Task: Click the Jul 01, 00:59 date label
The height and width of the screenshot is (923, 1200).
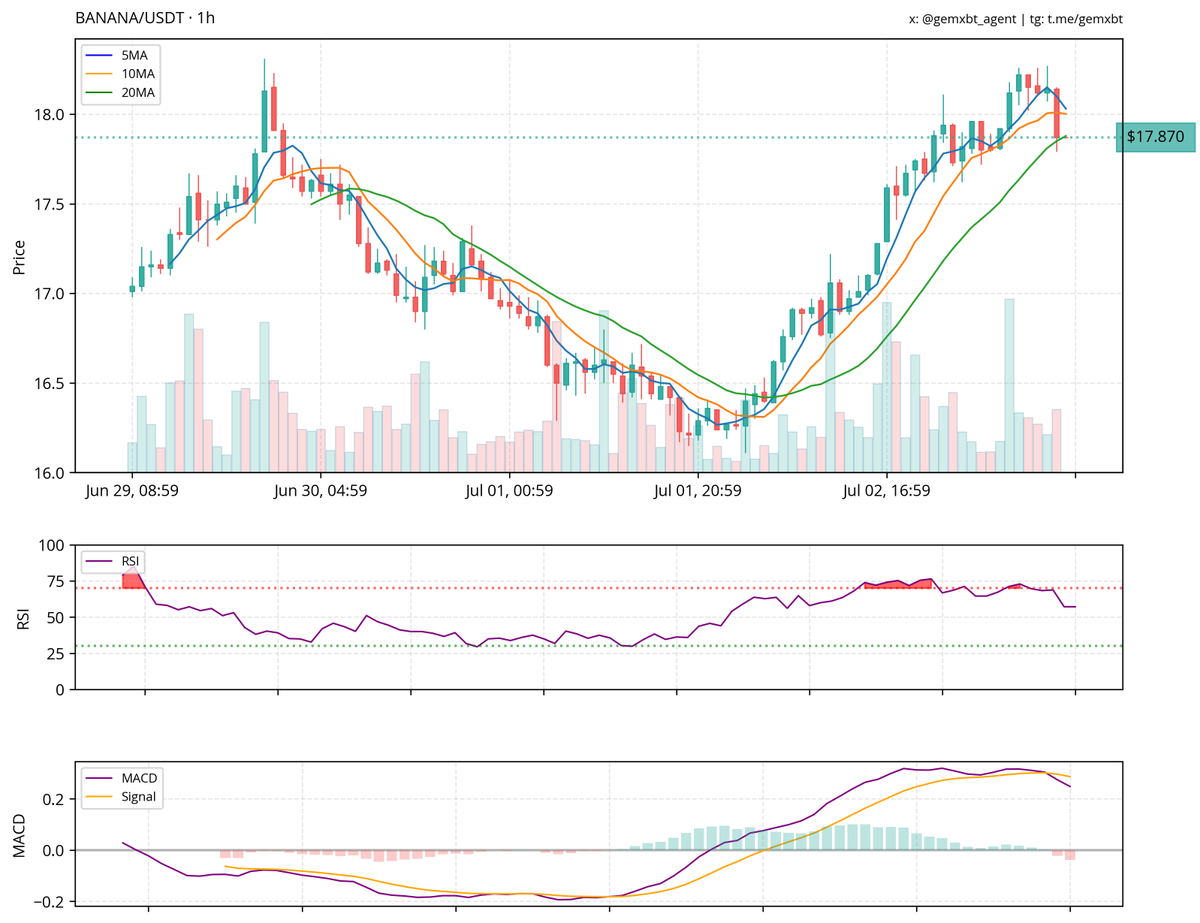Action: pyautogui.click(x=509, y=490)
